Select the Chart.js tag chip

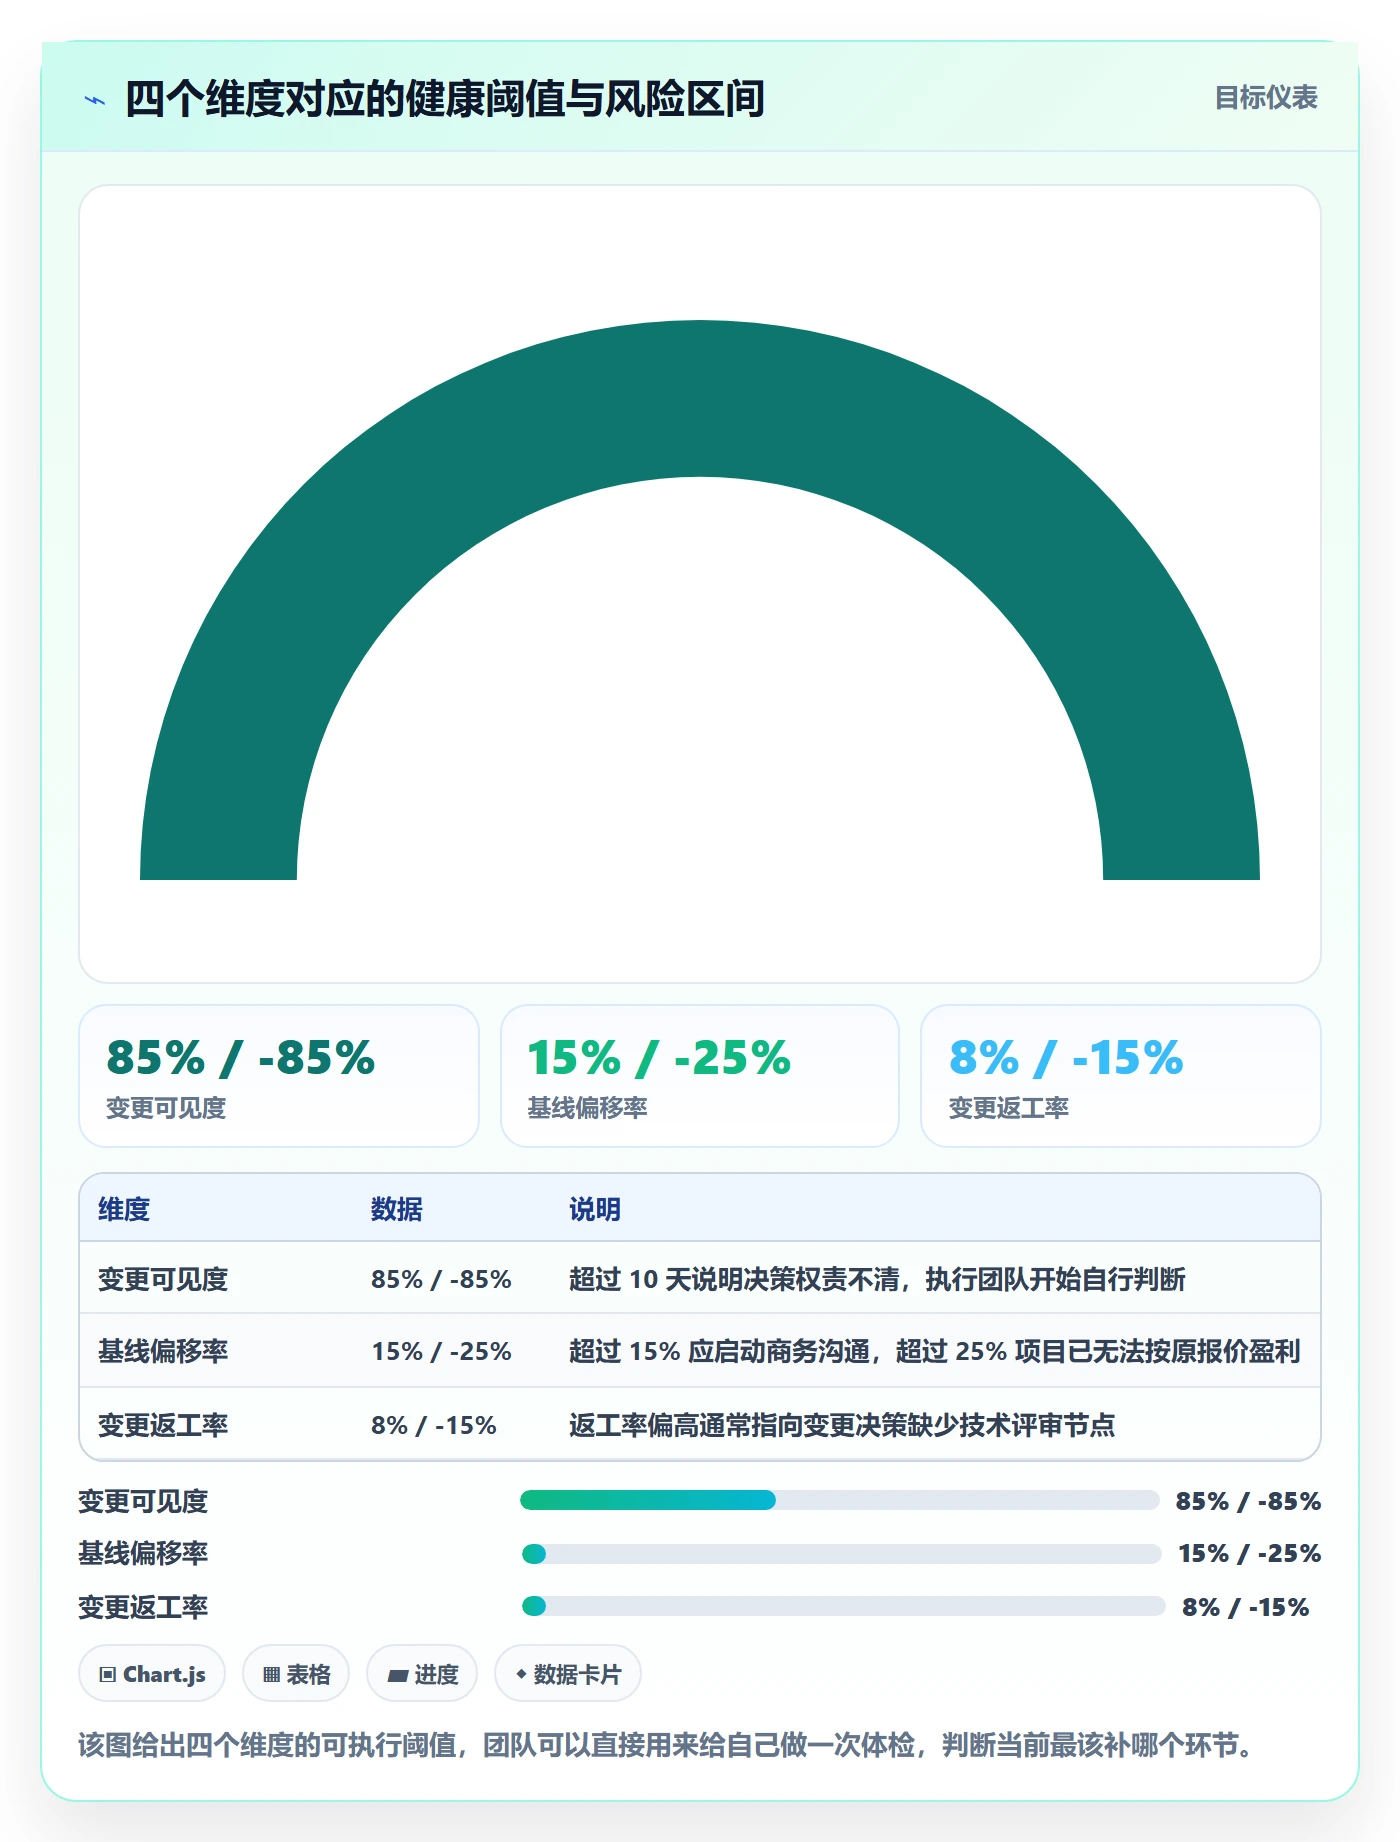click(152, 1674)
